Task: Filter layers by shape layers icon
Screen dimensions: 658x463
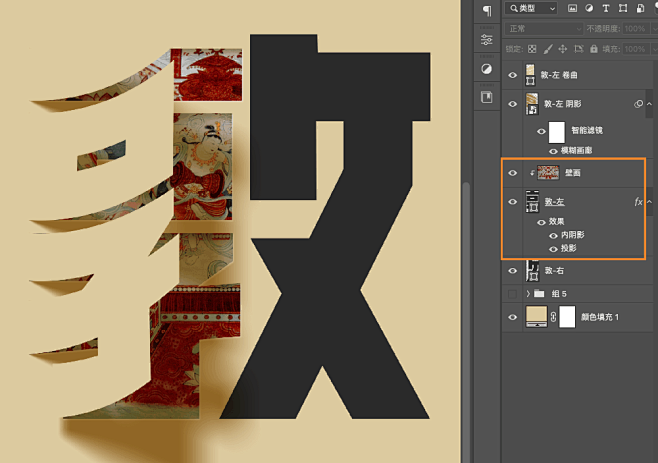Action: [x=623, y=8]
